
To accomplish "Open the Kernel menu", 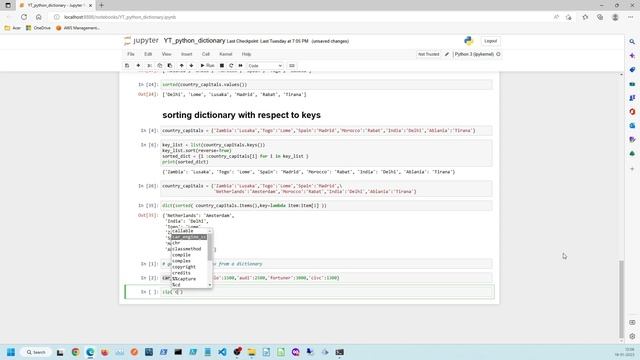I will coord(226,54).
